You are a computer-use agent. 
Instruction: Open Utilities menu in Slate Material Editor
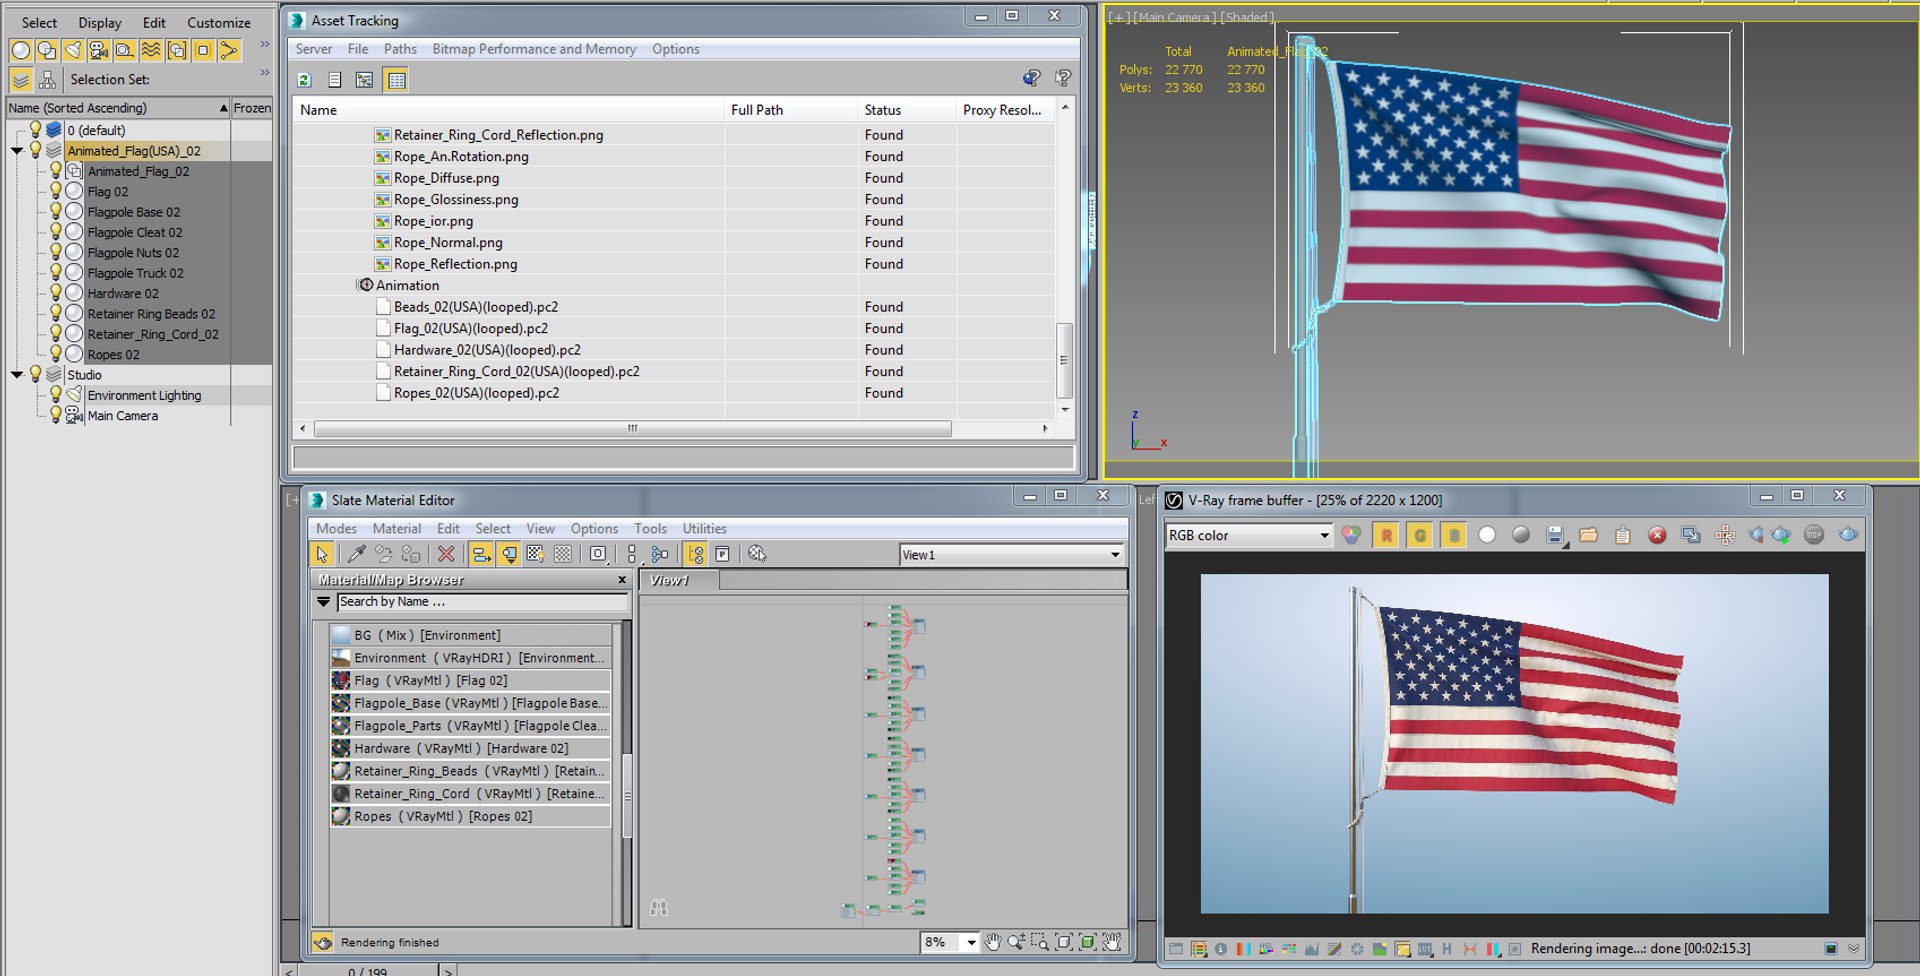click(704, 529)
